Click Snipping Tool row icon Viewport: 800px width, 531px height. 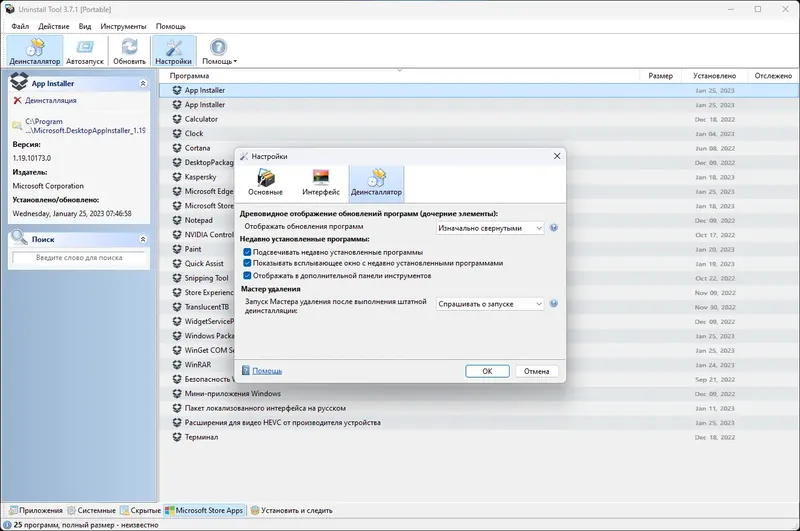click(x=177, y=278)
